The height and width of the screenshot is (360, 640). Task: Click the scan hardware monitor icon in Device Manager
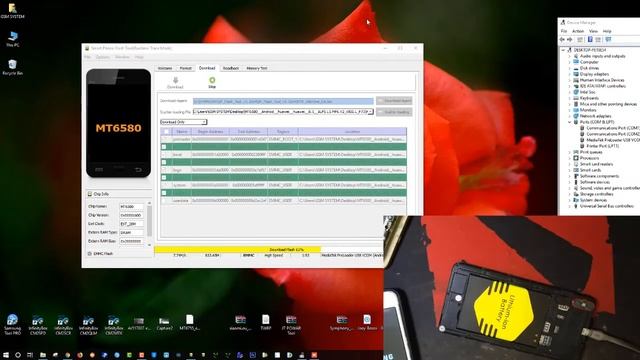609,40
